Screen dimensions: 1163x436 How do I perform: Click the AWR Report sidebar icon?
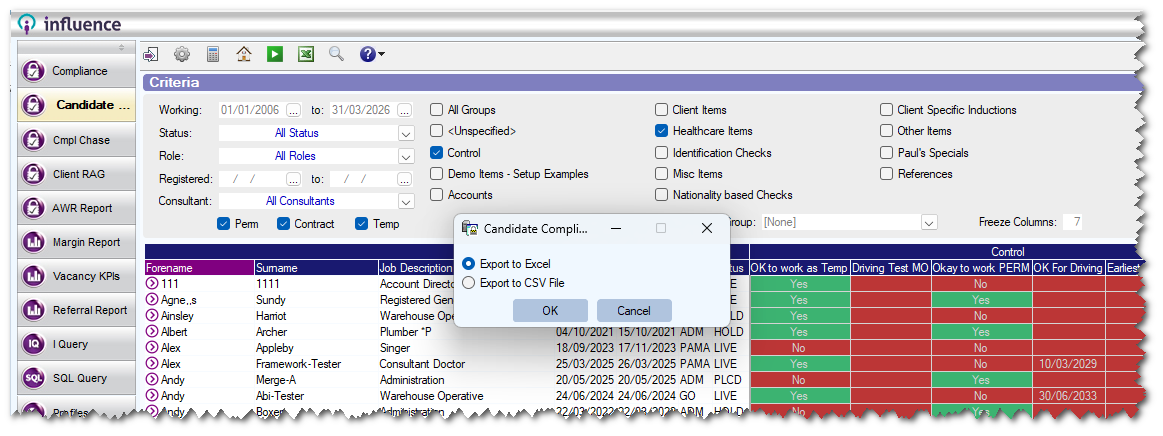(x=33, y=208)
